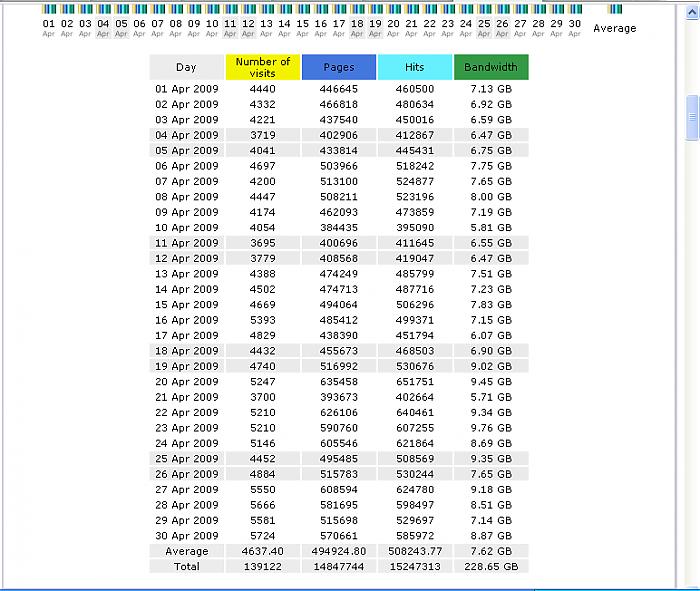Image resolution: width=700 pixels, height=591 pixels.
Task: Click hits value 624780 for 27 Apr
Action: (x=415, y=489)
